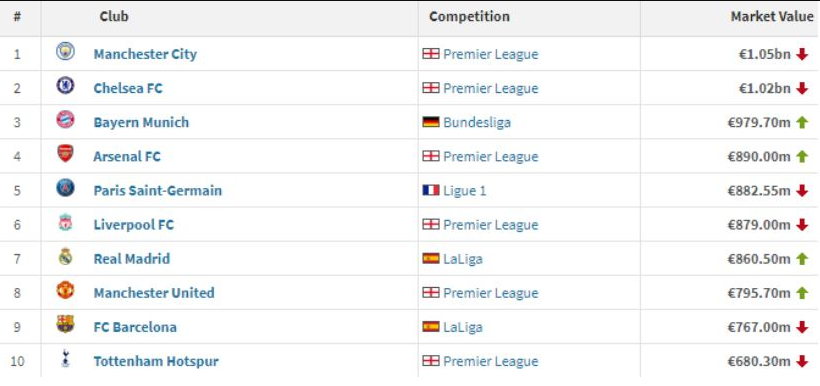Sort table by Market Value header
This screenshot has width=820, height=386.
point(772,17)
